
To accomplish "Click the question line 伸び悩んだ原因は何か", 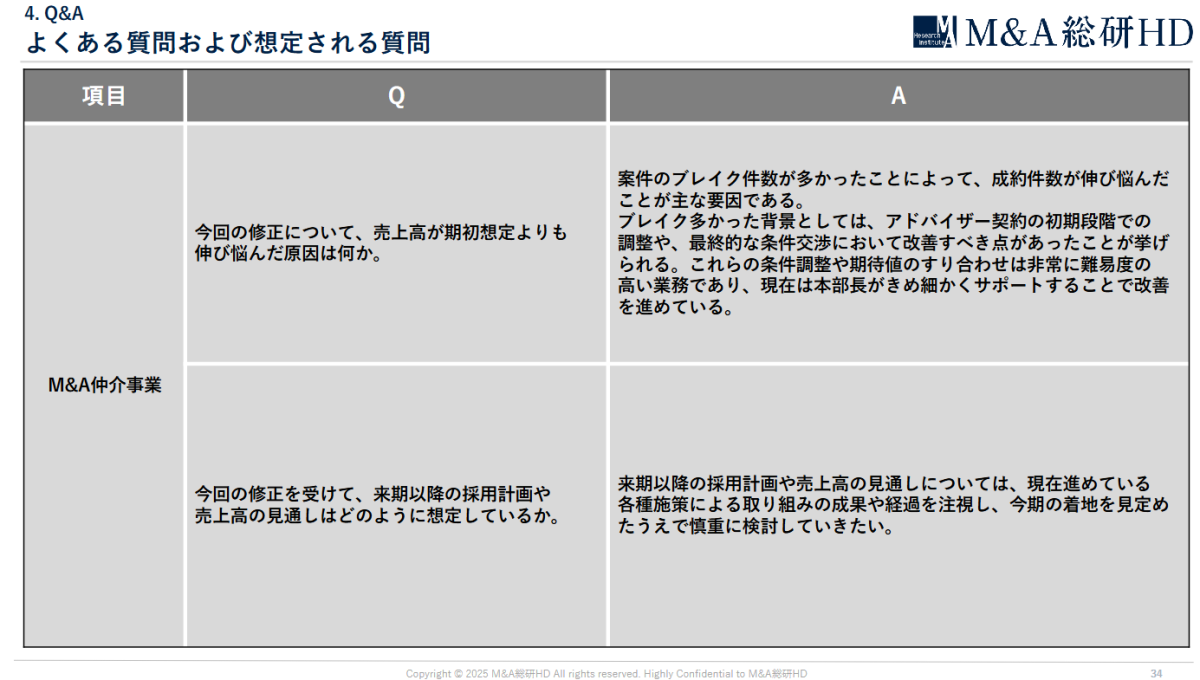I will pos(290,253).
